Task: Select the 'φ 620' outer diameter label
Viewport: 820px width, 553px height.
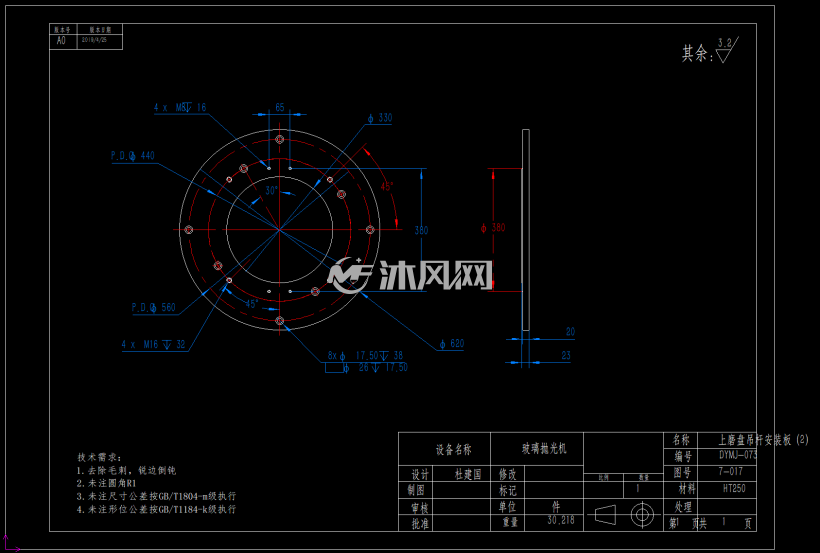Action: [452, 344]
